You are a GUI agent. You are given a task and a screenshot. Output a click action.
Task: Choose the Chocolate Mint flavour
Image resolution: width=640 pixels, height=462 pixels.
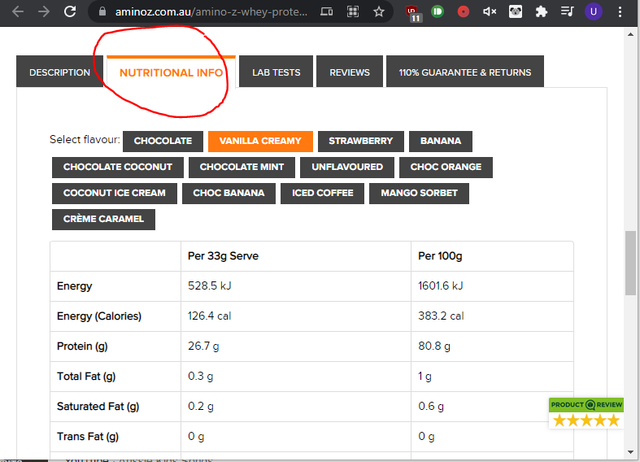pos(242,167)
